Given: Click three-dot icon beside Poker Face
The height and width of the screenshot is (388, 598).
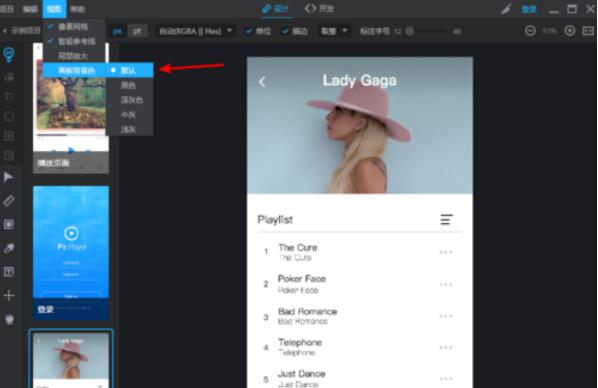Looking at the screenshot, I should (446, 284).
